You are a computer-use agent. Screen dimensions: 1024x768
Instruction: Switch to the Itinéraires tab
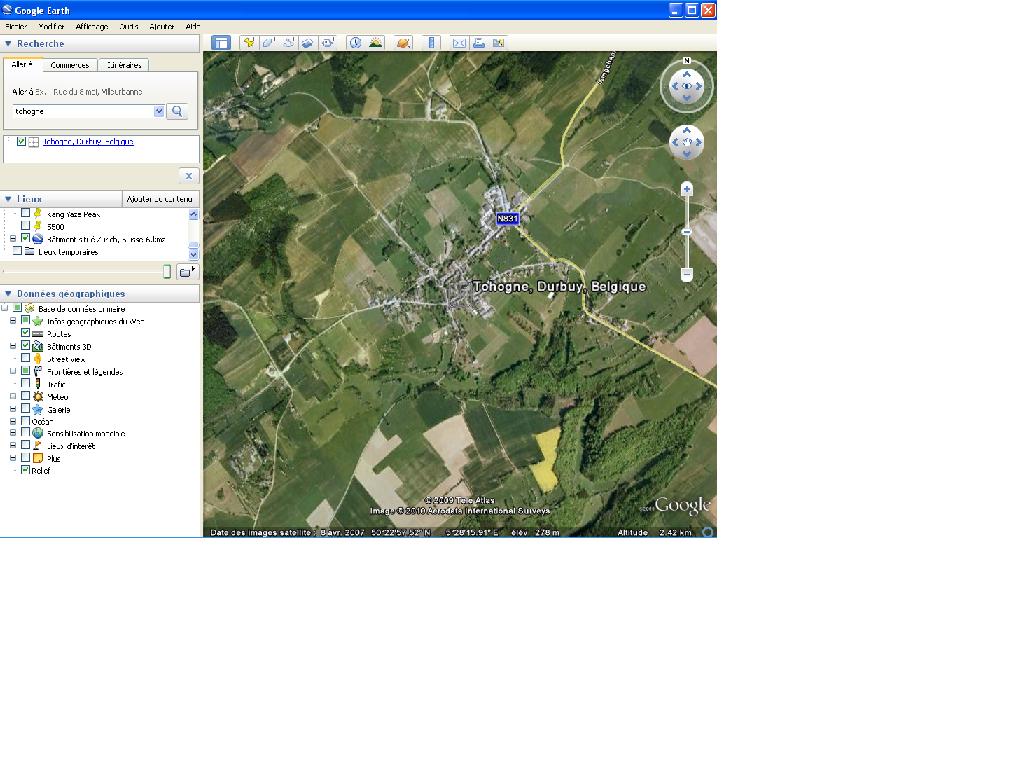124,65
